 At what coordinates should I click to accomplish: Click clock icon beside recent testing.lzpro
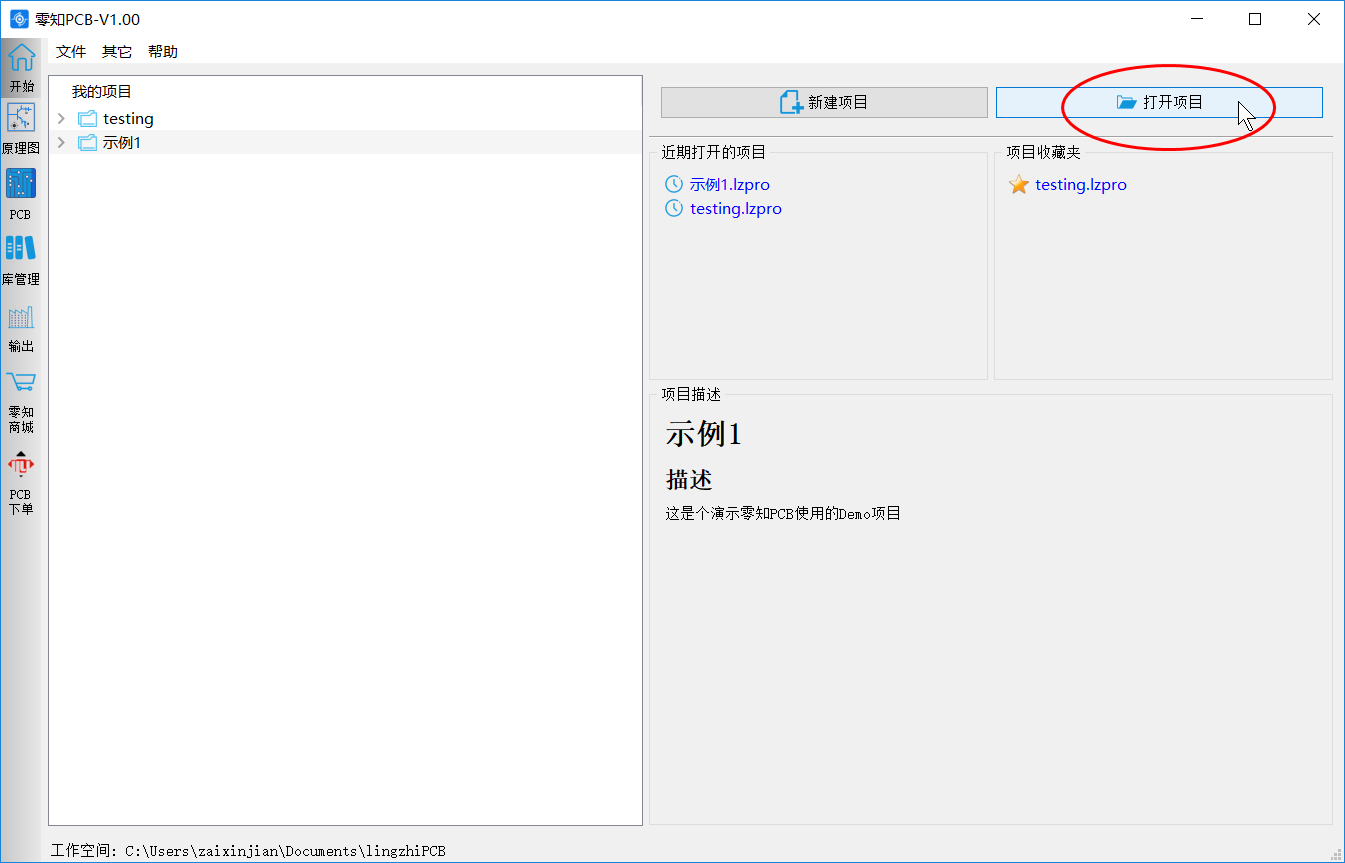[x=673, y=209]
